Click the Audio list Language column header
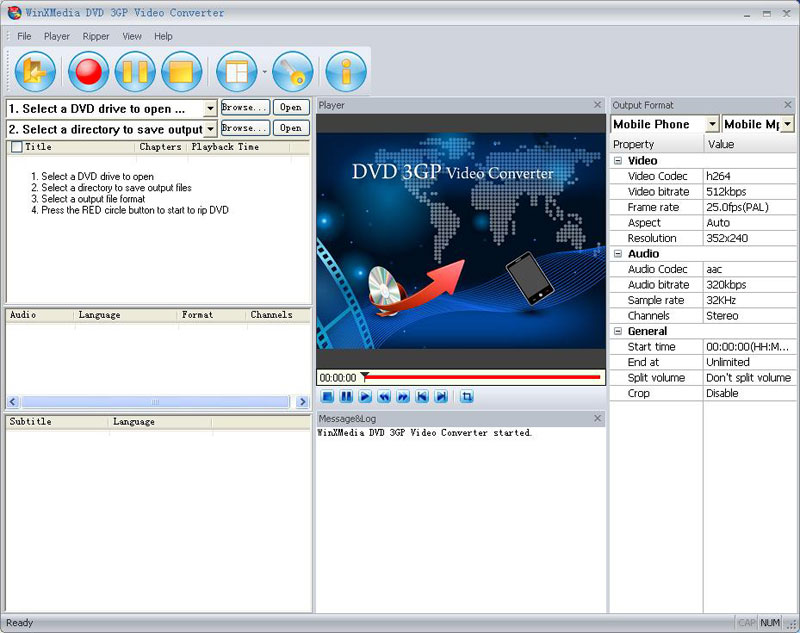 tap(126, 315)
